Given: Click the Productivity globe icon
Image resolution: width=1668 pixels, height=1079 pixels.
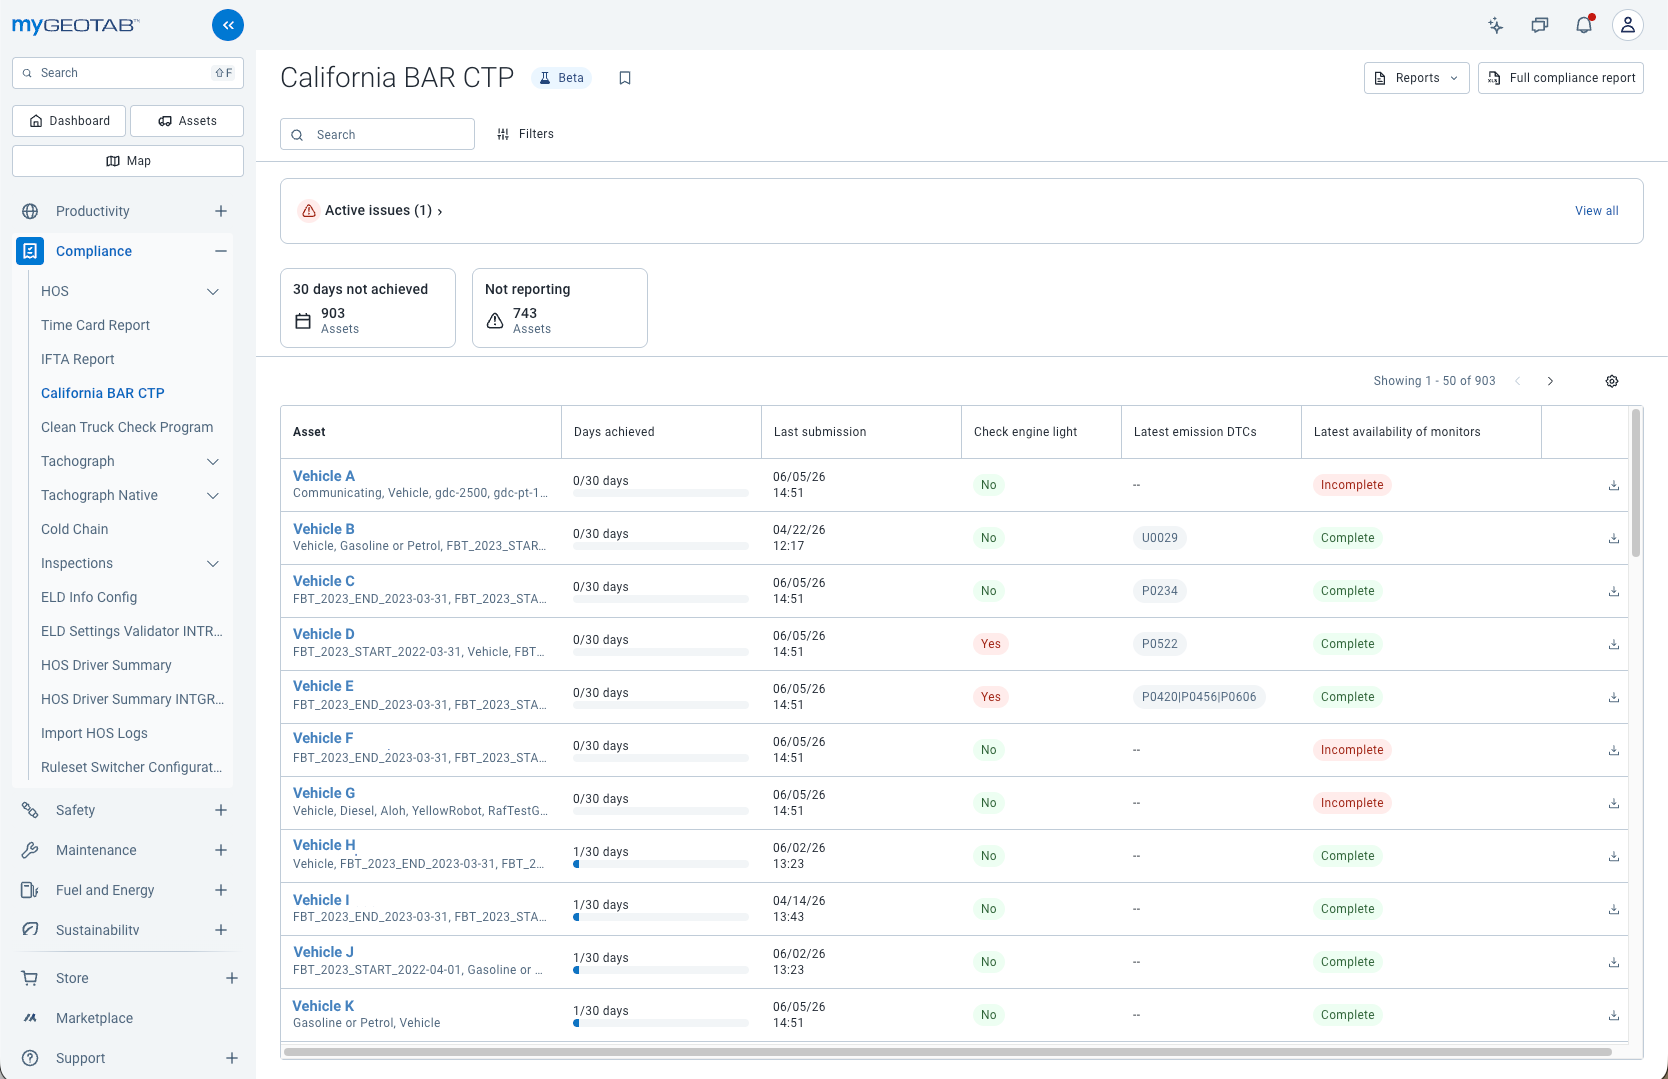Looking at the screenshot, I should coord(30,211).
